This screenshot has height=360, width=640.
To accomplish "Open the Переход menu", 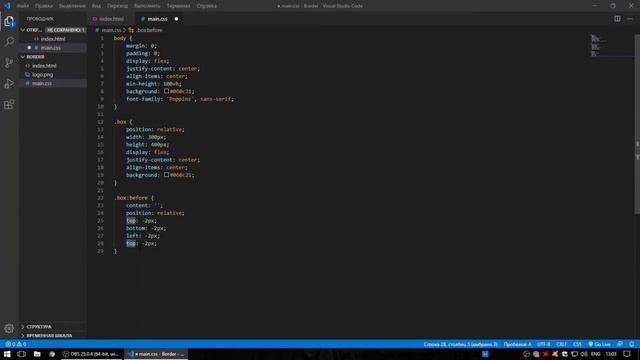I will coord(118,6).
